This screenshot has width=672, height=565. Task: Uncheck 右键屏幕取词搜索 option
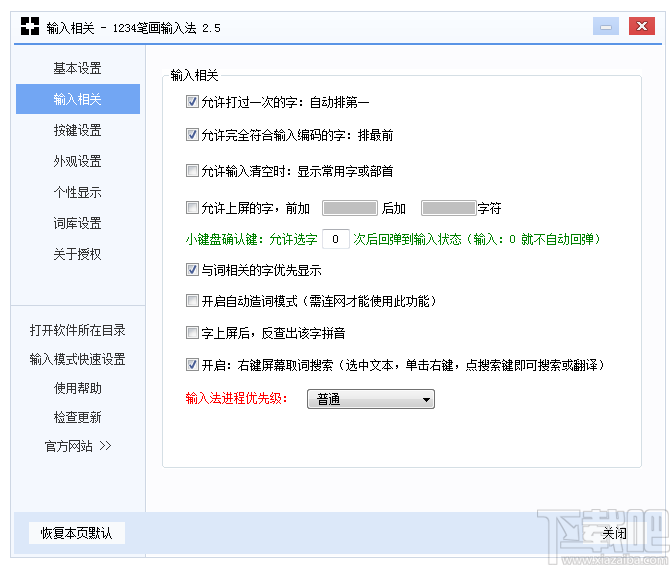(x=192, y=364)
